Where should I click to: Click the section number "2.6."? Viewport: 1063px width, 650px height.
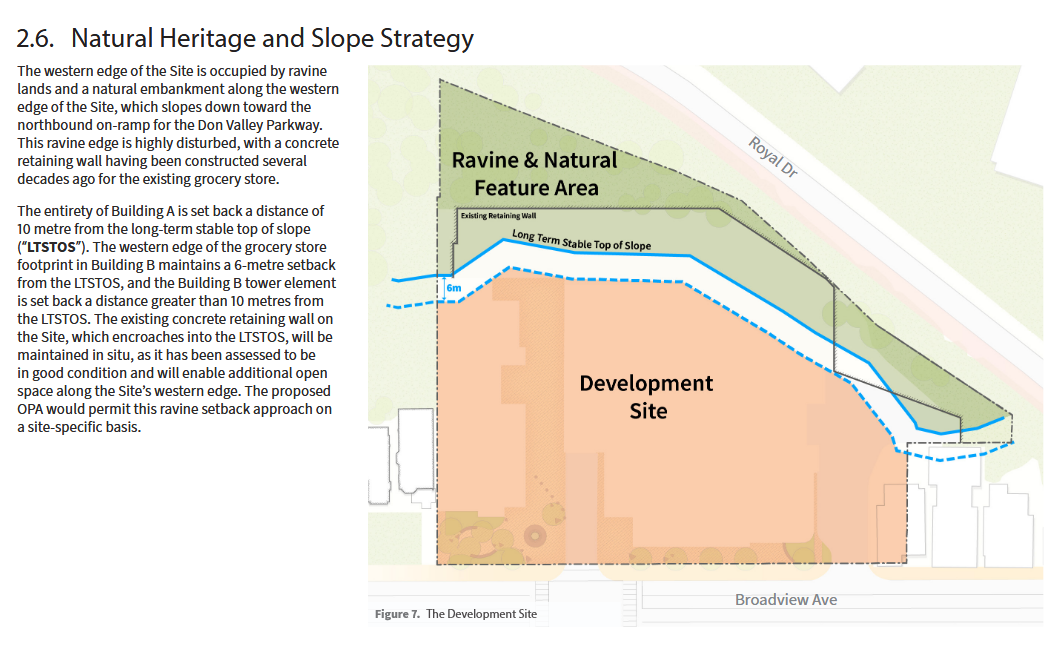[39, 39]
